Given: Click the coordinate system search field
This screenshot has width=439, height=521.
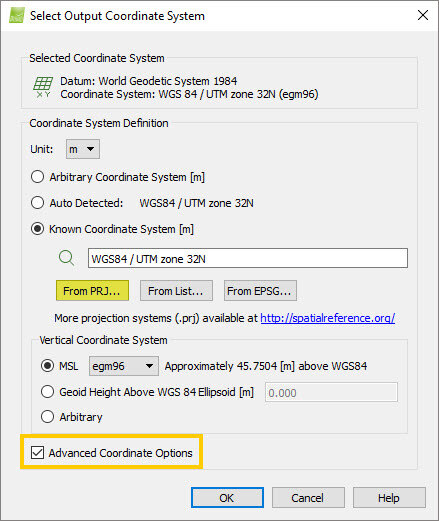Looking at the screenshot, I should pos(248,258).
